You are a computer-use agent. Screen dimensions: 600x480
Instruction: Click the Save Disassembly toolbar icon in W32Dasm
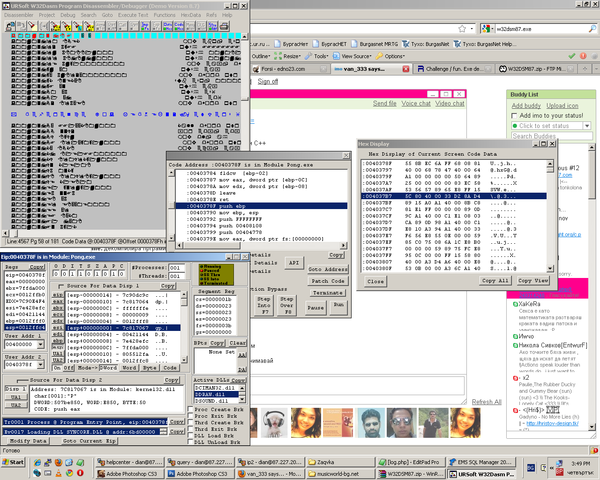click(x=21, y=26)
